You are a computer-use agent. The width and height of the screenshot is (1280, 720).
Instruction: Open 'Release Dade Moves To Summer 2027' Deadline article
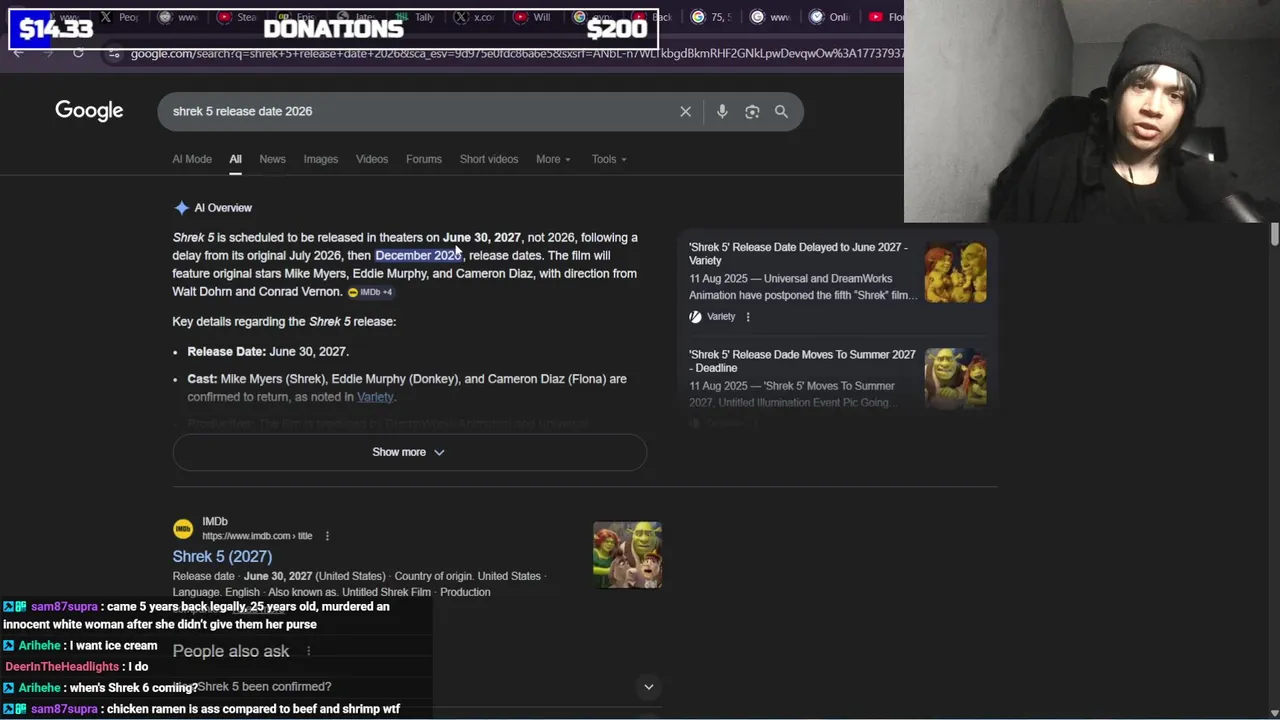click(x=802, y=361)
